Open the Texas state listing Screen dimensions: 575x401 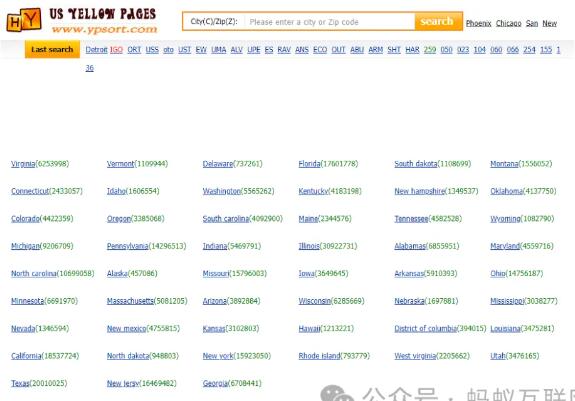click(20, 383)
